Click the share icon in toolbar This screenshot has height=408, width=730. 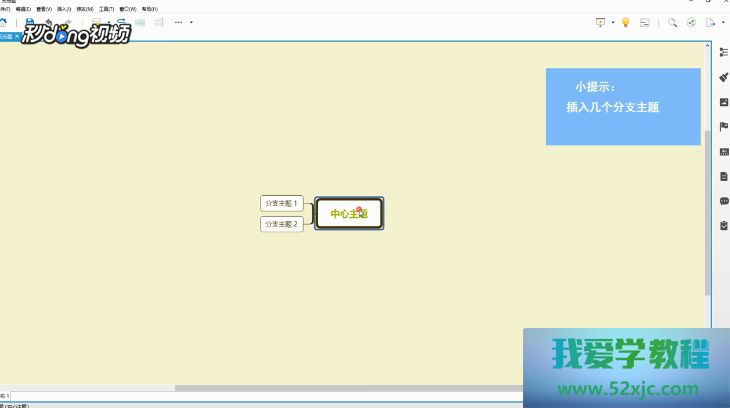[x=691, y=22]
